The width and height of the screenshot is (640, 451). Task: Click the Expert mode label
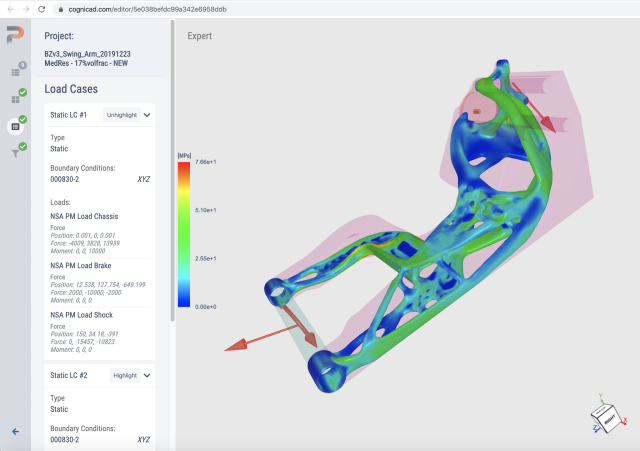(x=200, y=36)
